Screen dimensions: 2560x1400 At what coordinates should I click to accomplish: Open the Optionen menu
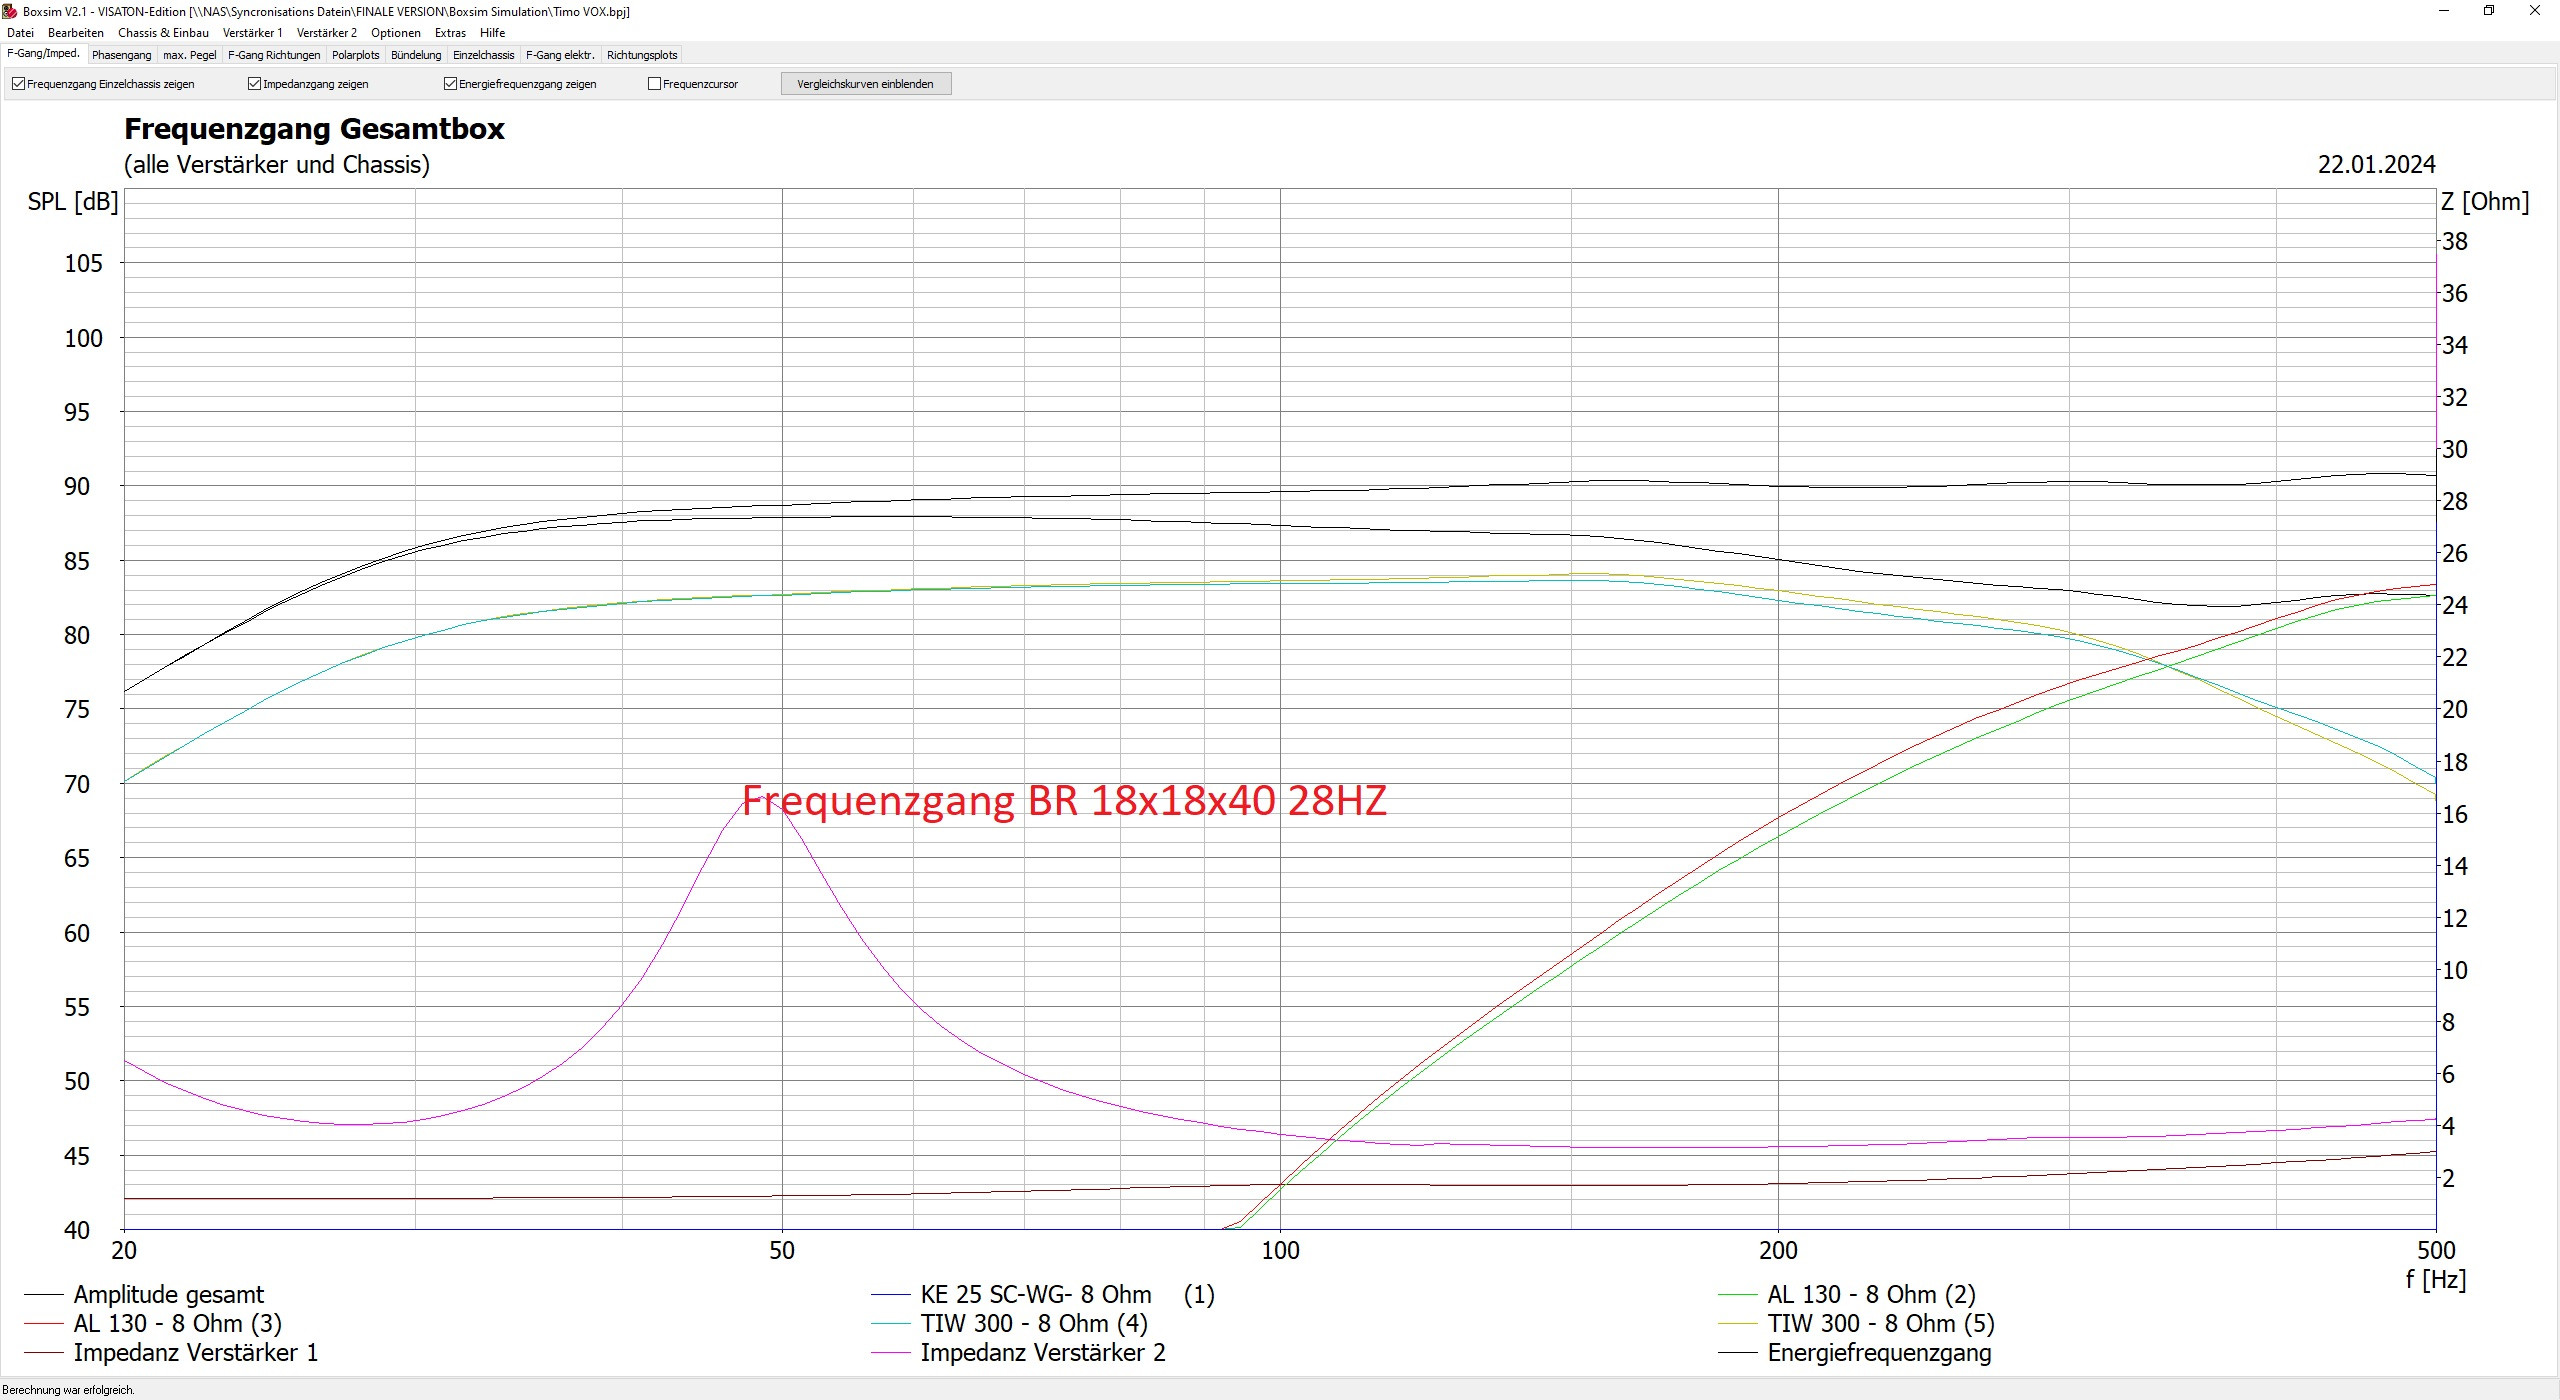[x=395, y=33]
